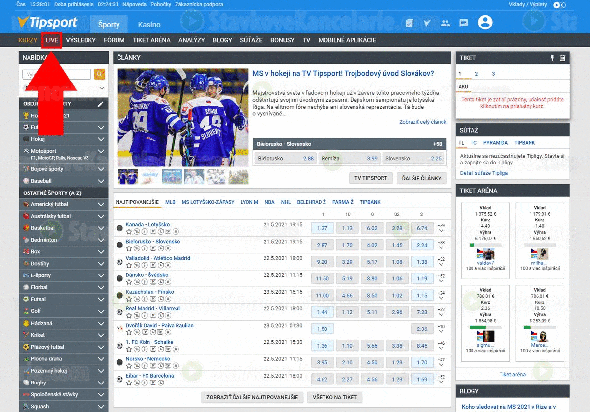This screenshot has height=412, width=590.
Task: Open the friends group icon in header
Action: (x=445, y=23)
